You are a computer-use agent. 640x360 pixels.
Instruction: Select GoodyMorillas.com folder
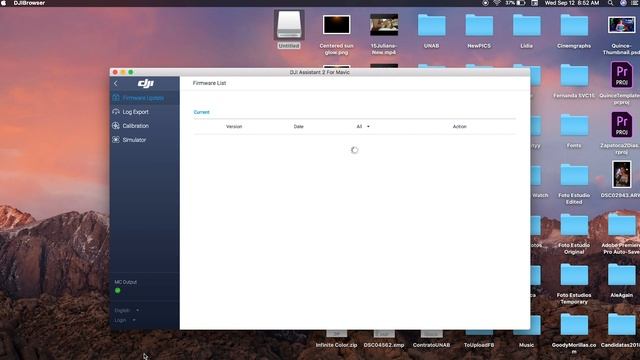[x=574, y=325]
